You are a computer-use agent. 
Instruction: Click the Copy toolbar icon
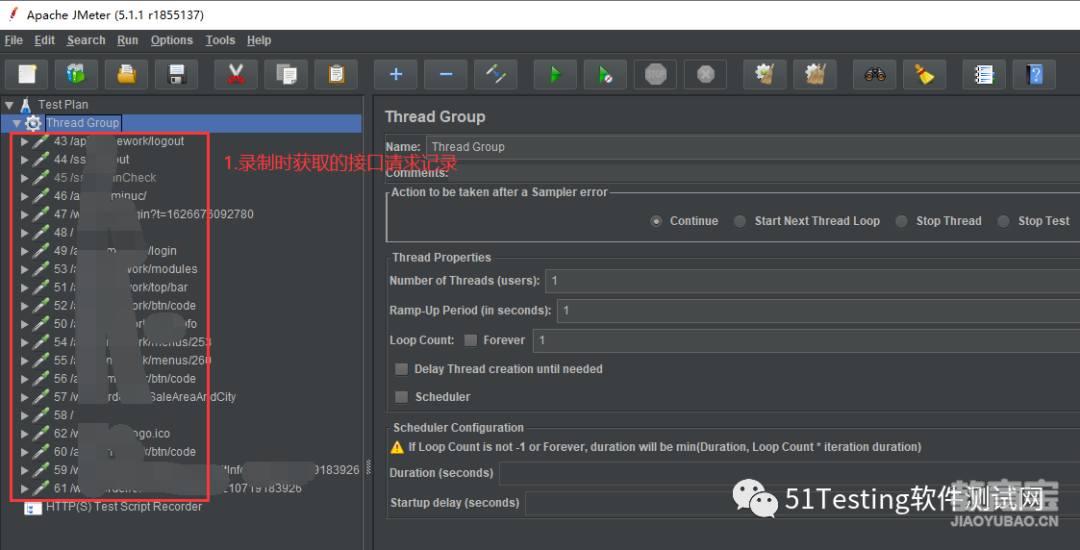pyautogui.click(x=286, y=74)
